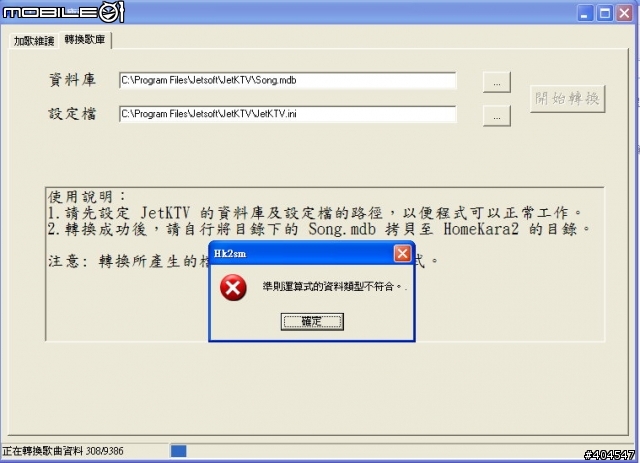Focus the Song.mdb database path field
This screenshot has height=463, width=640.
pos(287,80)
